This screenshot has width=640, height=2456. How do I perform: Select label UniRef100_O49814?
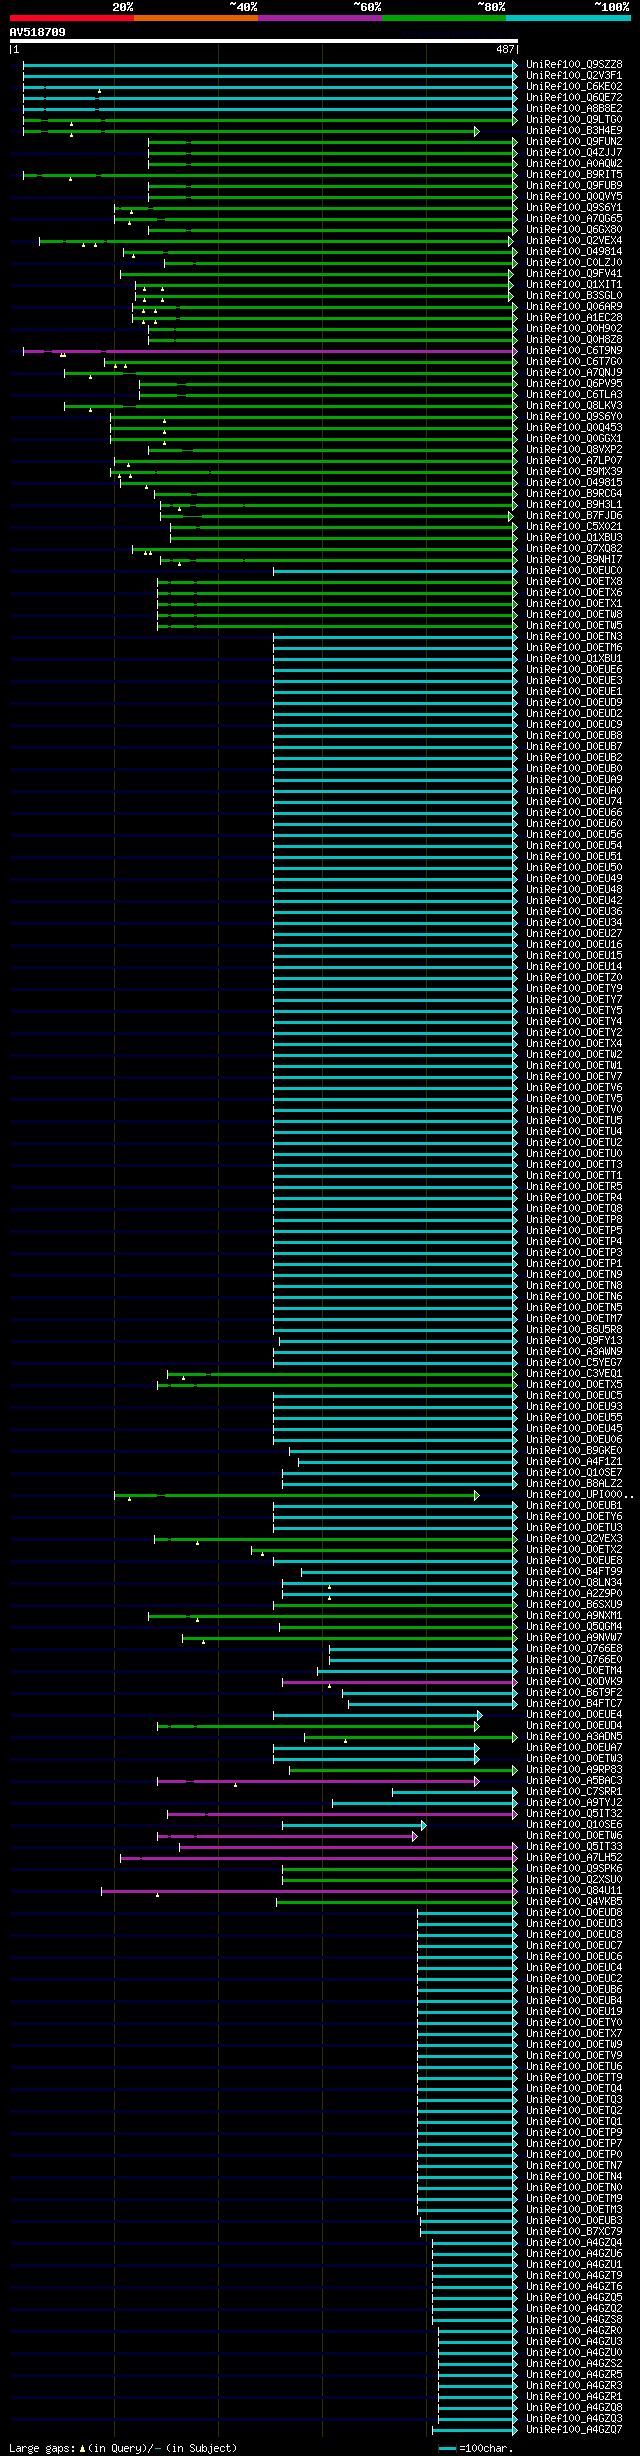pyautogui.click(x=574, y=252)
